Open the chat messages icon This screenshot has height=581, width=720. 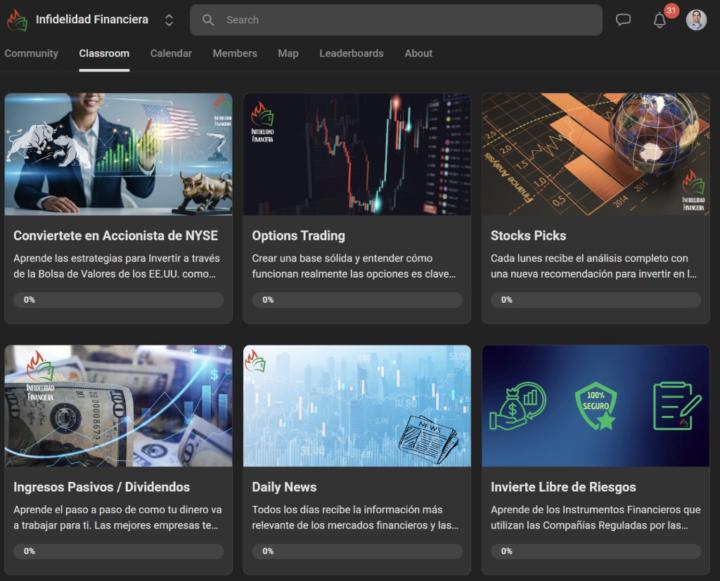click(x=623, y=20)
